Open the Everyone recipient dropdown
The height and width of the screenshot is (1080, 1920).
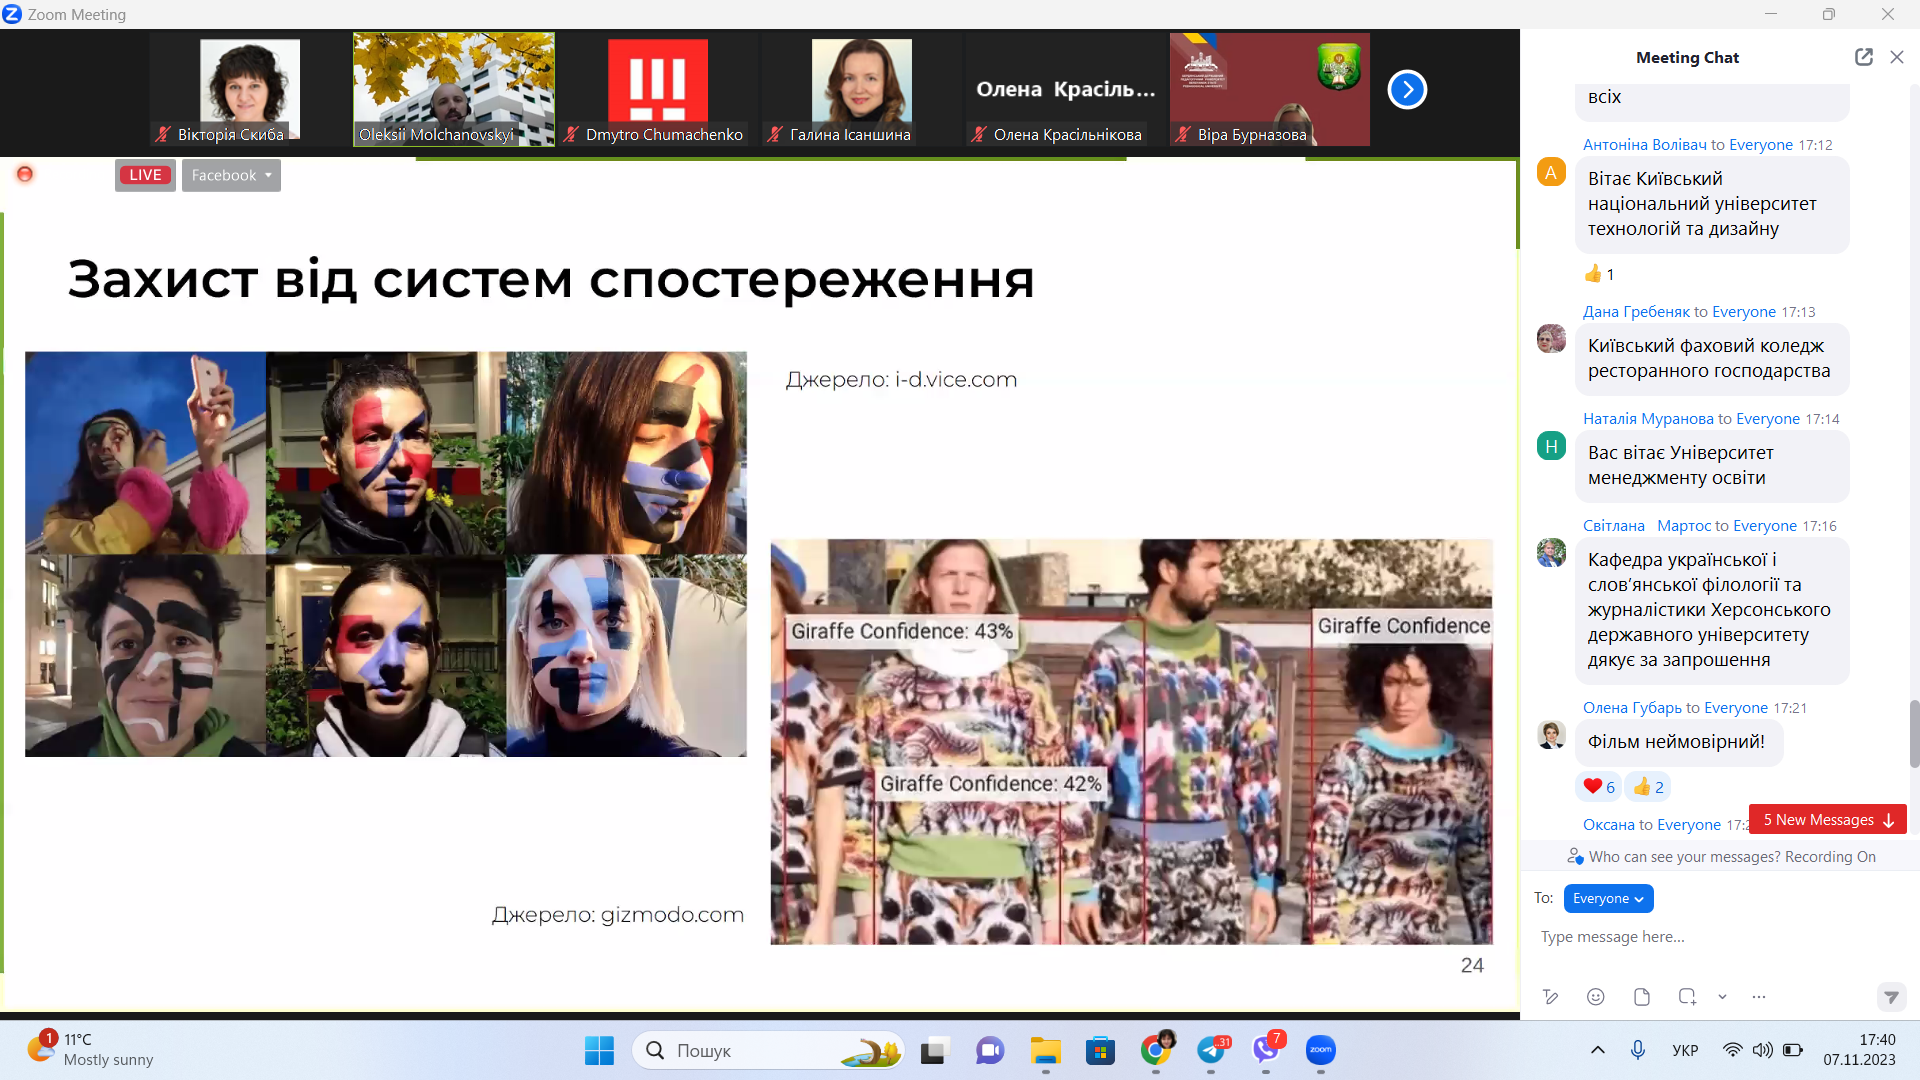pyautogui.click(x=1607, y=898)
